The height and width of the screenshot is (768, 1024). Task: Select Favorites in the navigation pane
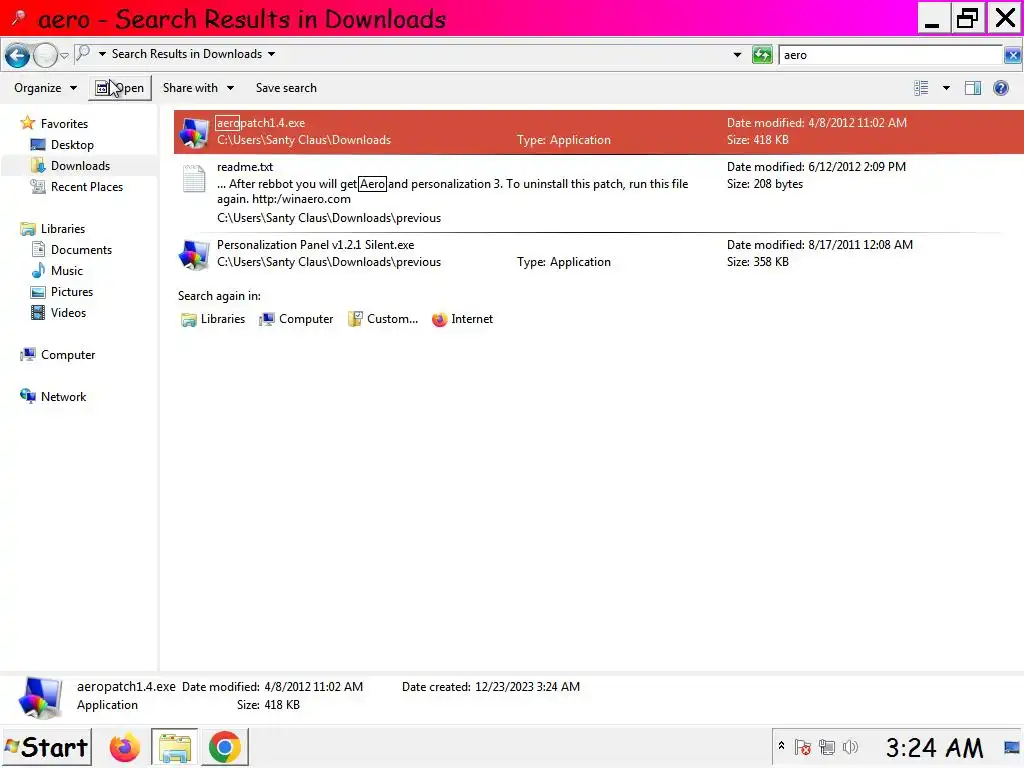(64, 123)
